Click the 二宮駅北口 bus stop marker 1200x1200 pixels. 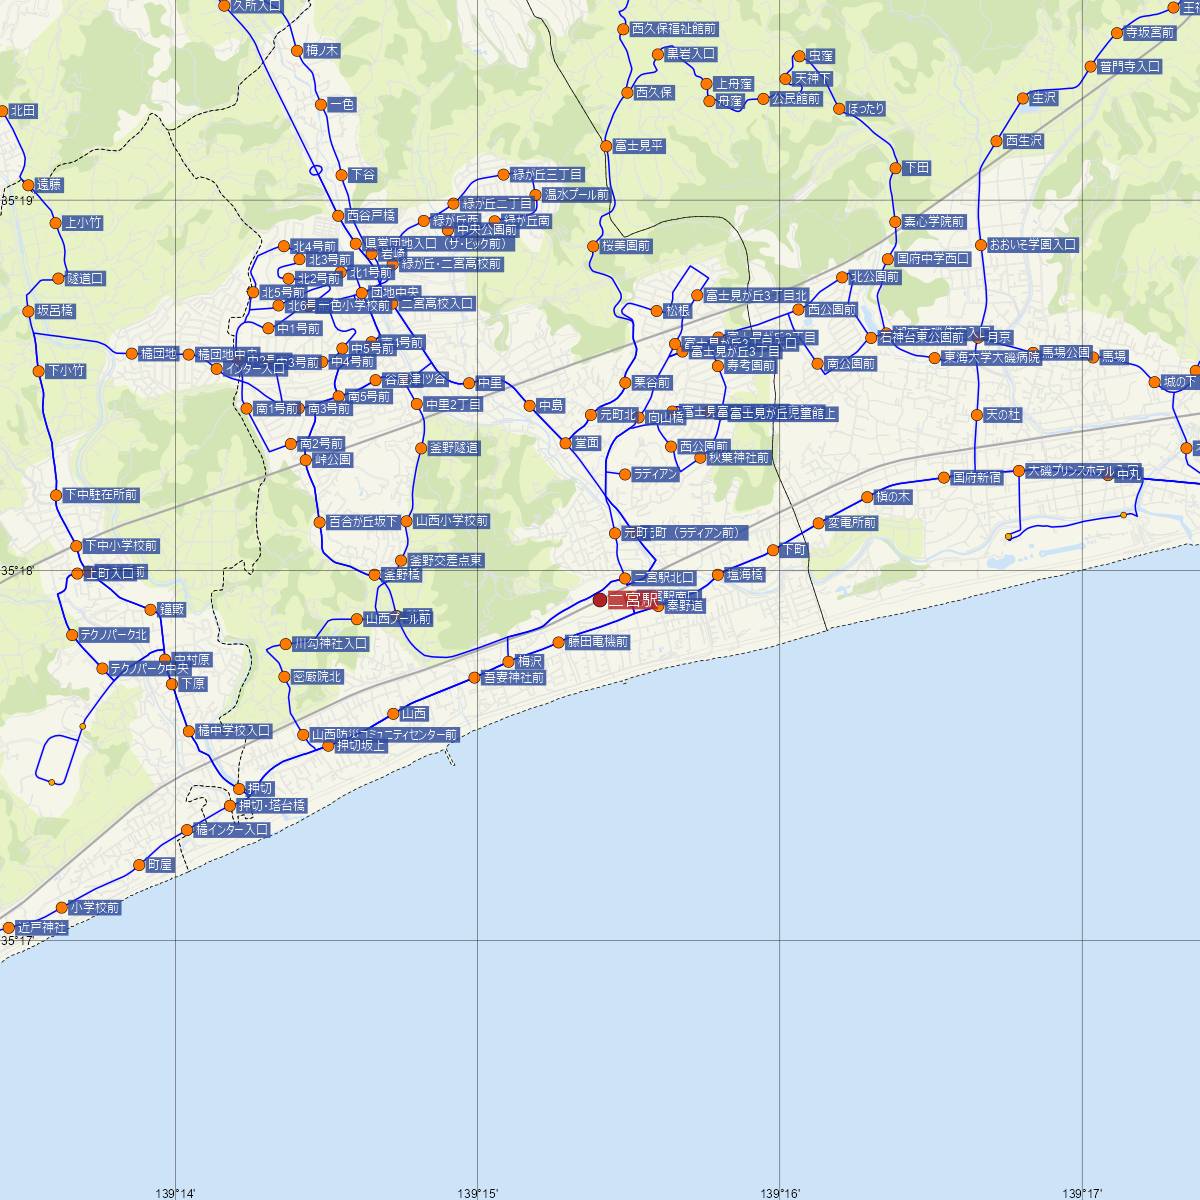tap(625, 577)
